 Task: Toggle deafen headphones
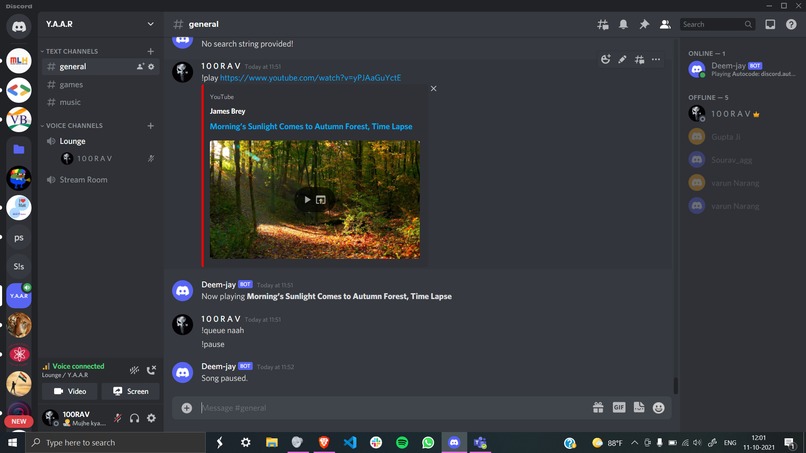point(134,418)
